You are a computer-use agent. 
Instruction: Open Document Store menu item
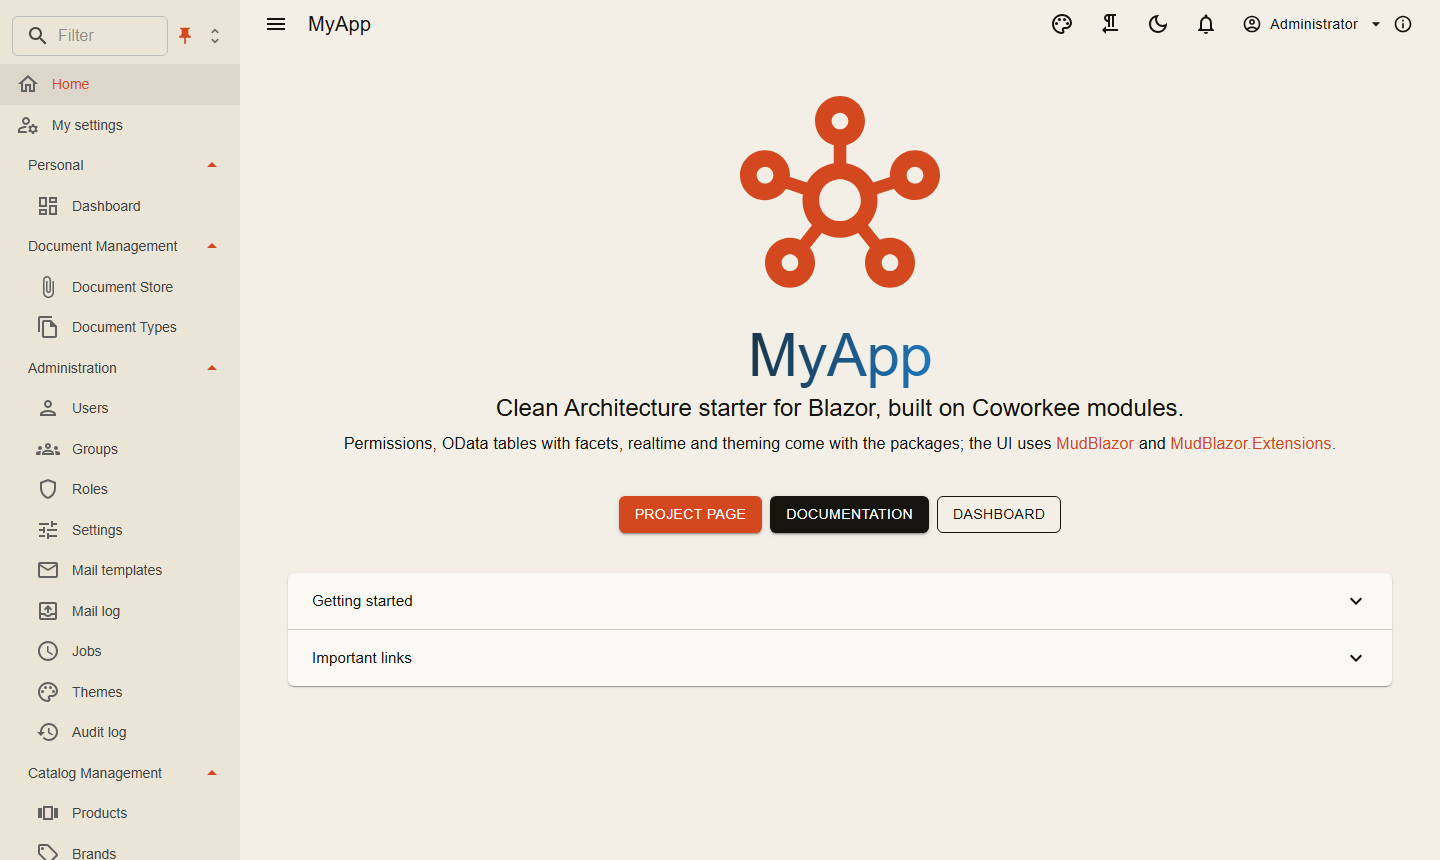click(x=120, y=287)
